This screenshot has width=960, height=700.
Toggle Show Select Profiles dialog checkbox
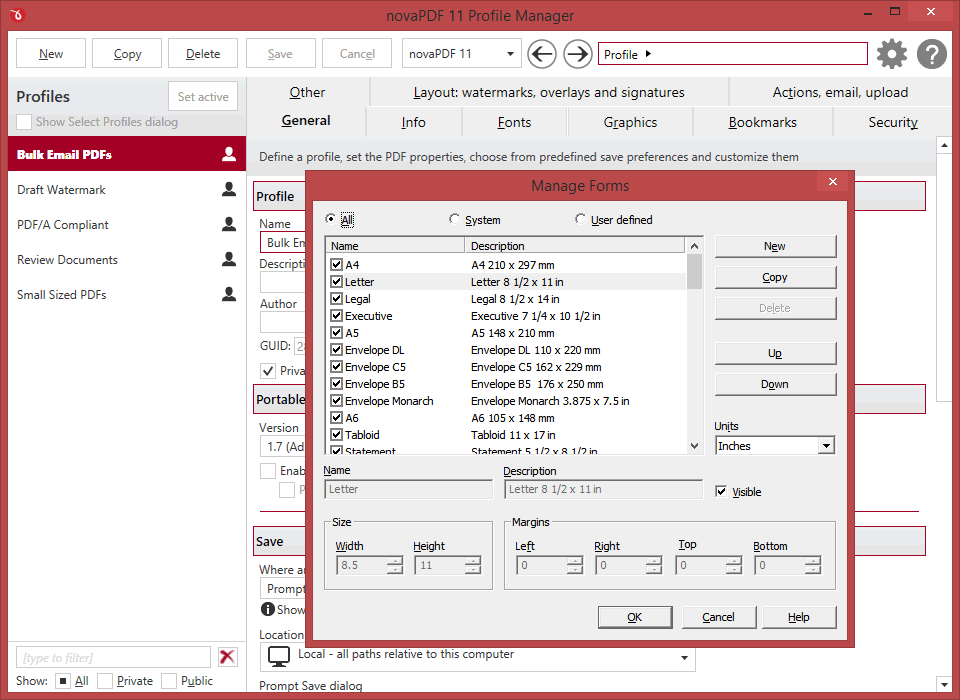pos(24,122)
